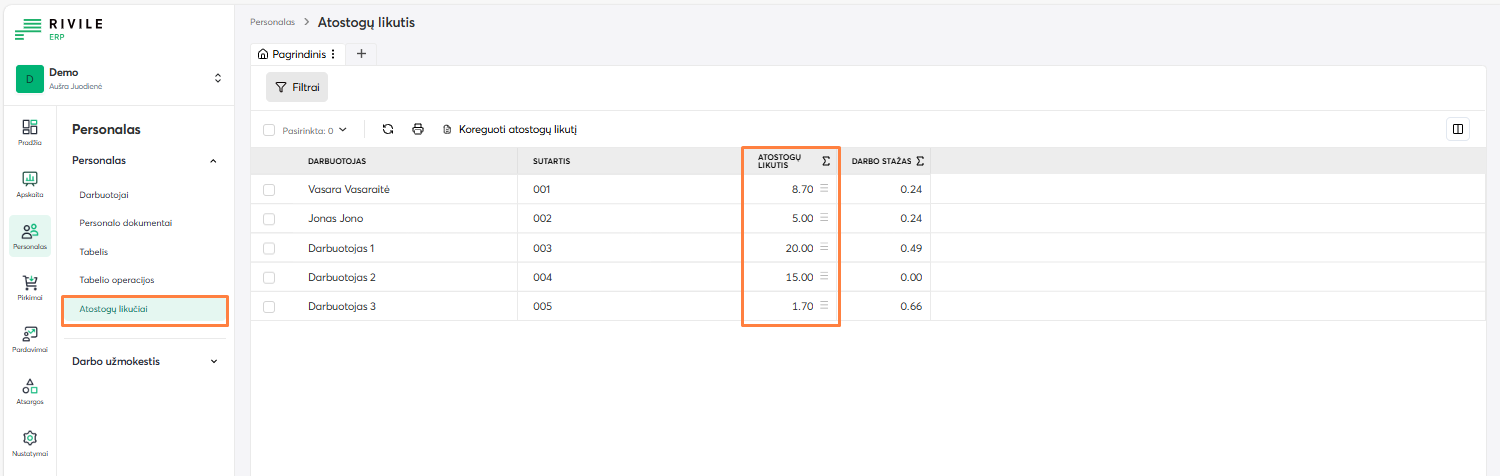Open the Pardavimai sales module
This screenshot has height=476, width=1500.
tap(30, 340)
